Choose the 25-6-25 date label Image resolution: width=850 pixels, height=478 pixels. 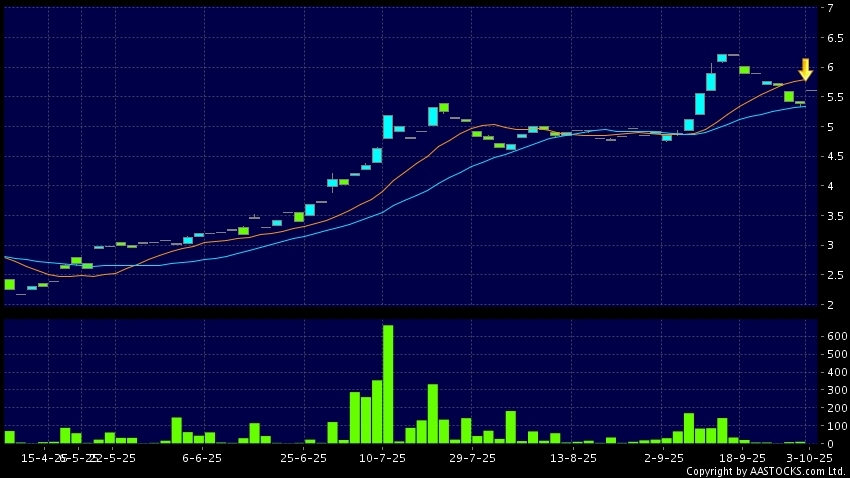(x=304, y=457)
